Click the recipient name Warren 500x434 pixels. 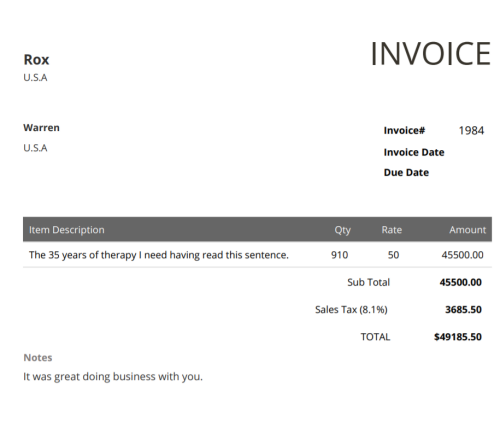click(x=41, y=128)
